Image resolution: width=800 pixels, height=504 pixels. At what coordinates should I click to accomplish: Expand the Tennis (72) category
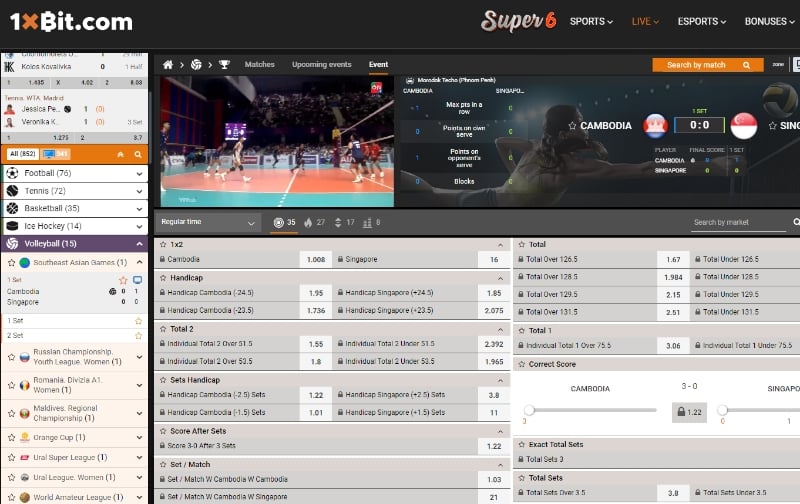(139, 191)
